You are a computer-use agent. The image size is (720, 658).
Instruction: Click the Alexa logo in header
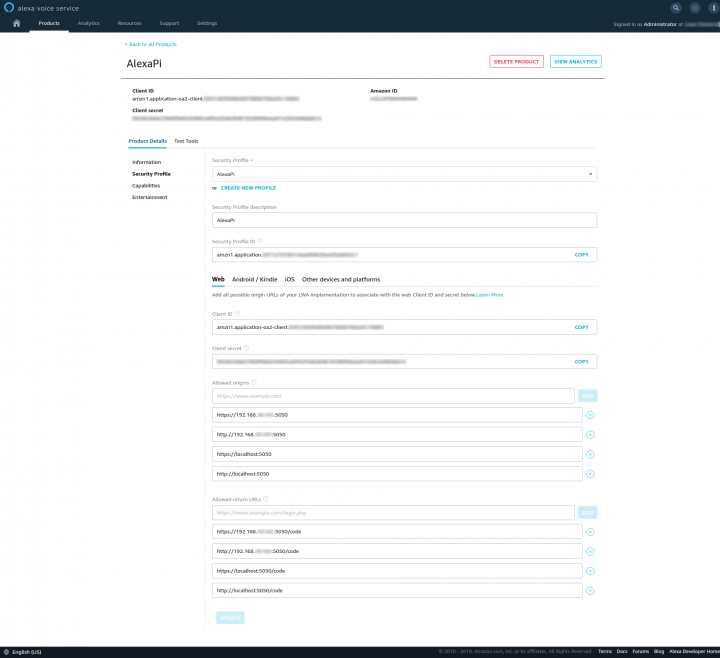point(9,7)
